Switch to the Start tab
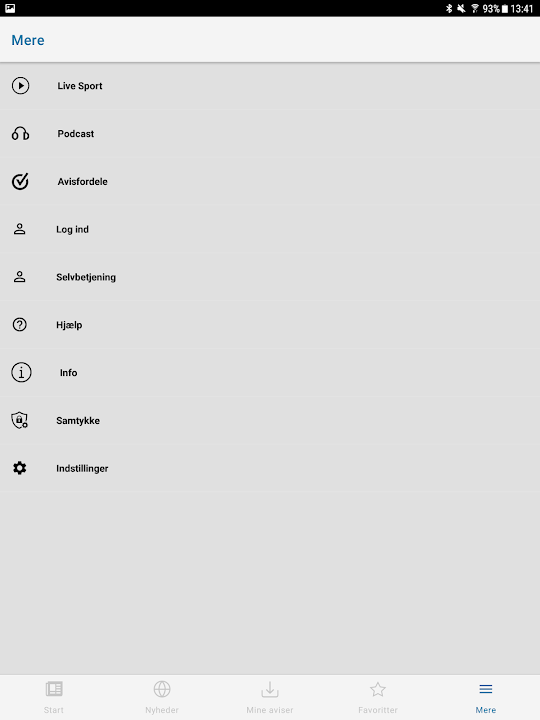This screenshot has width=540, height=720. point(54,698)
